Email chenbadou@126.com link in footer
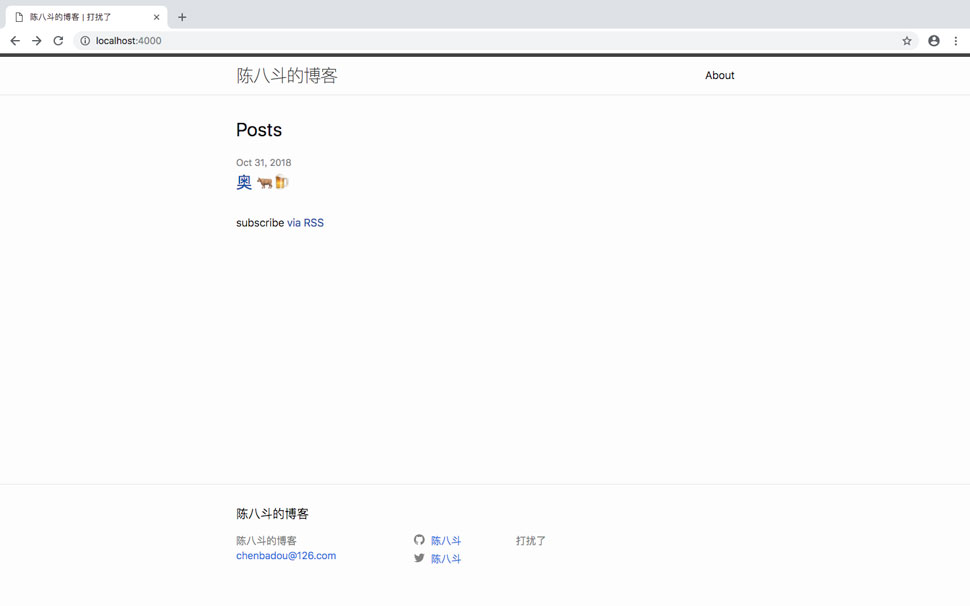This screenshot has width=970, height=606. [286, 555]
